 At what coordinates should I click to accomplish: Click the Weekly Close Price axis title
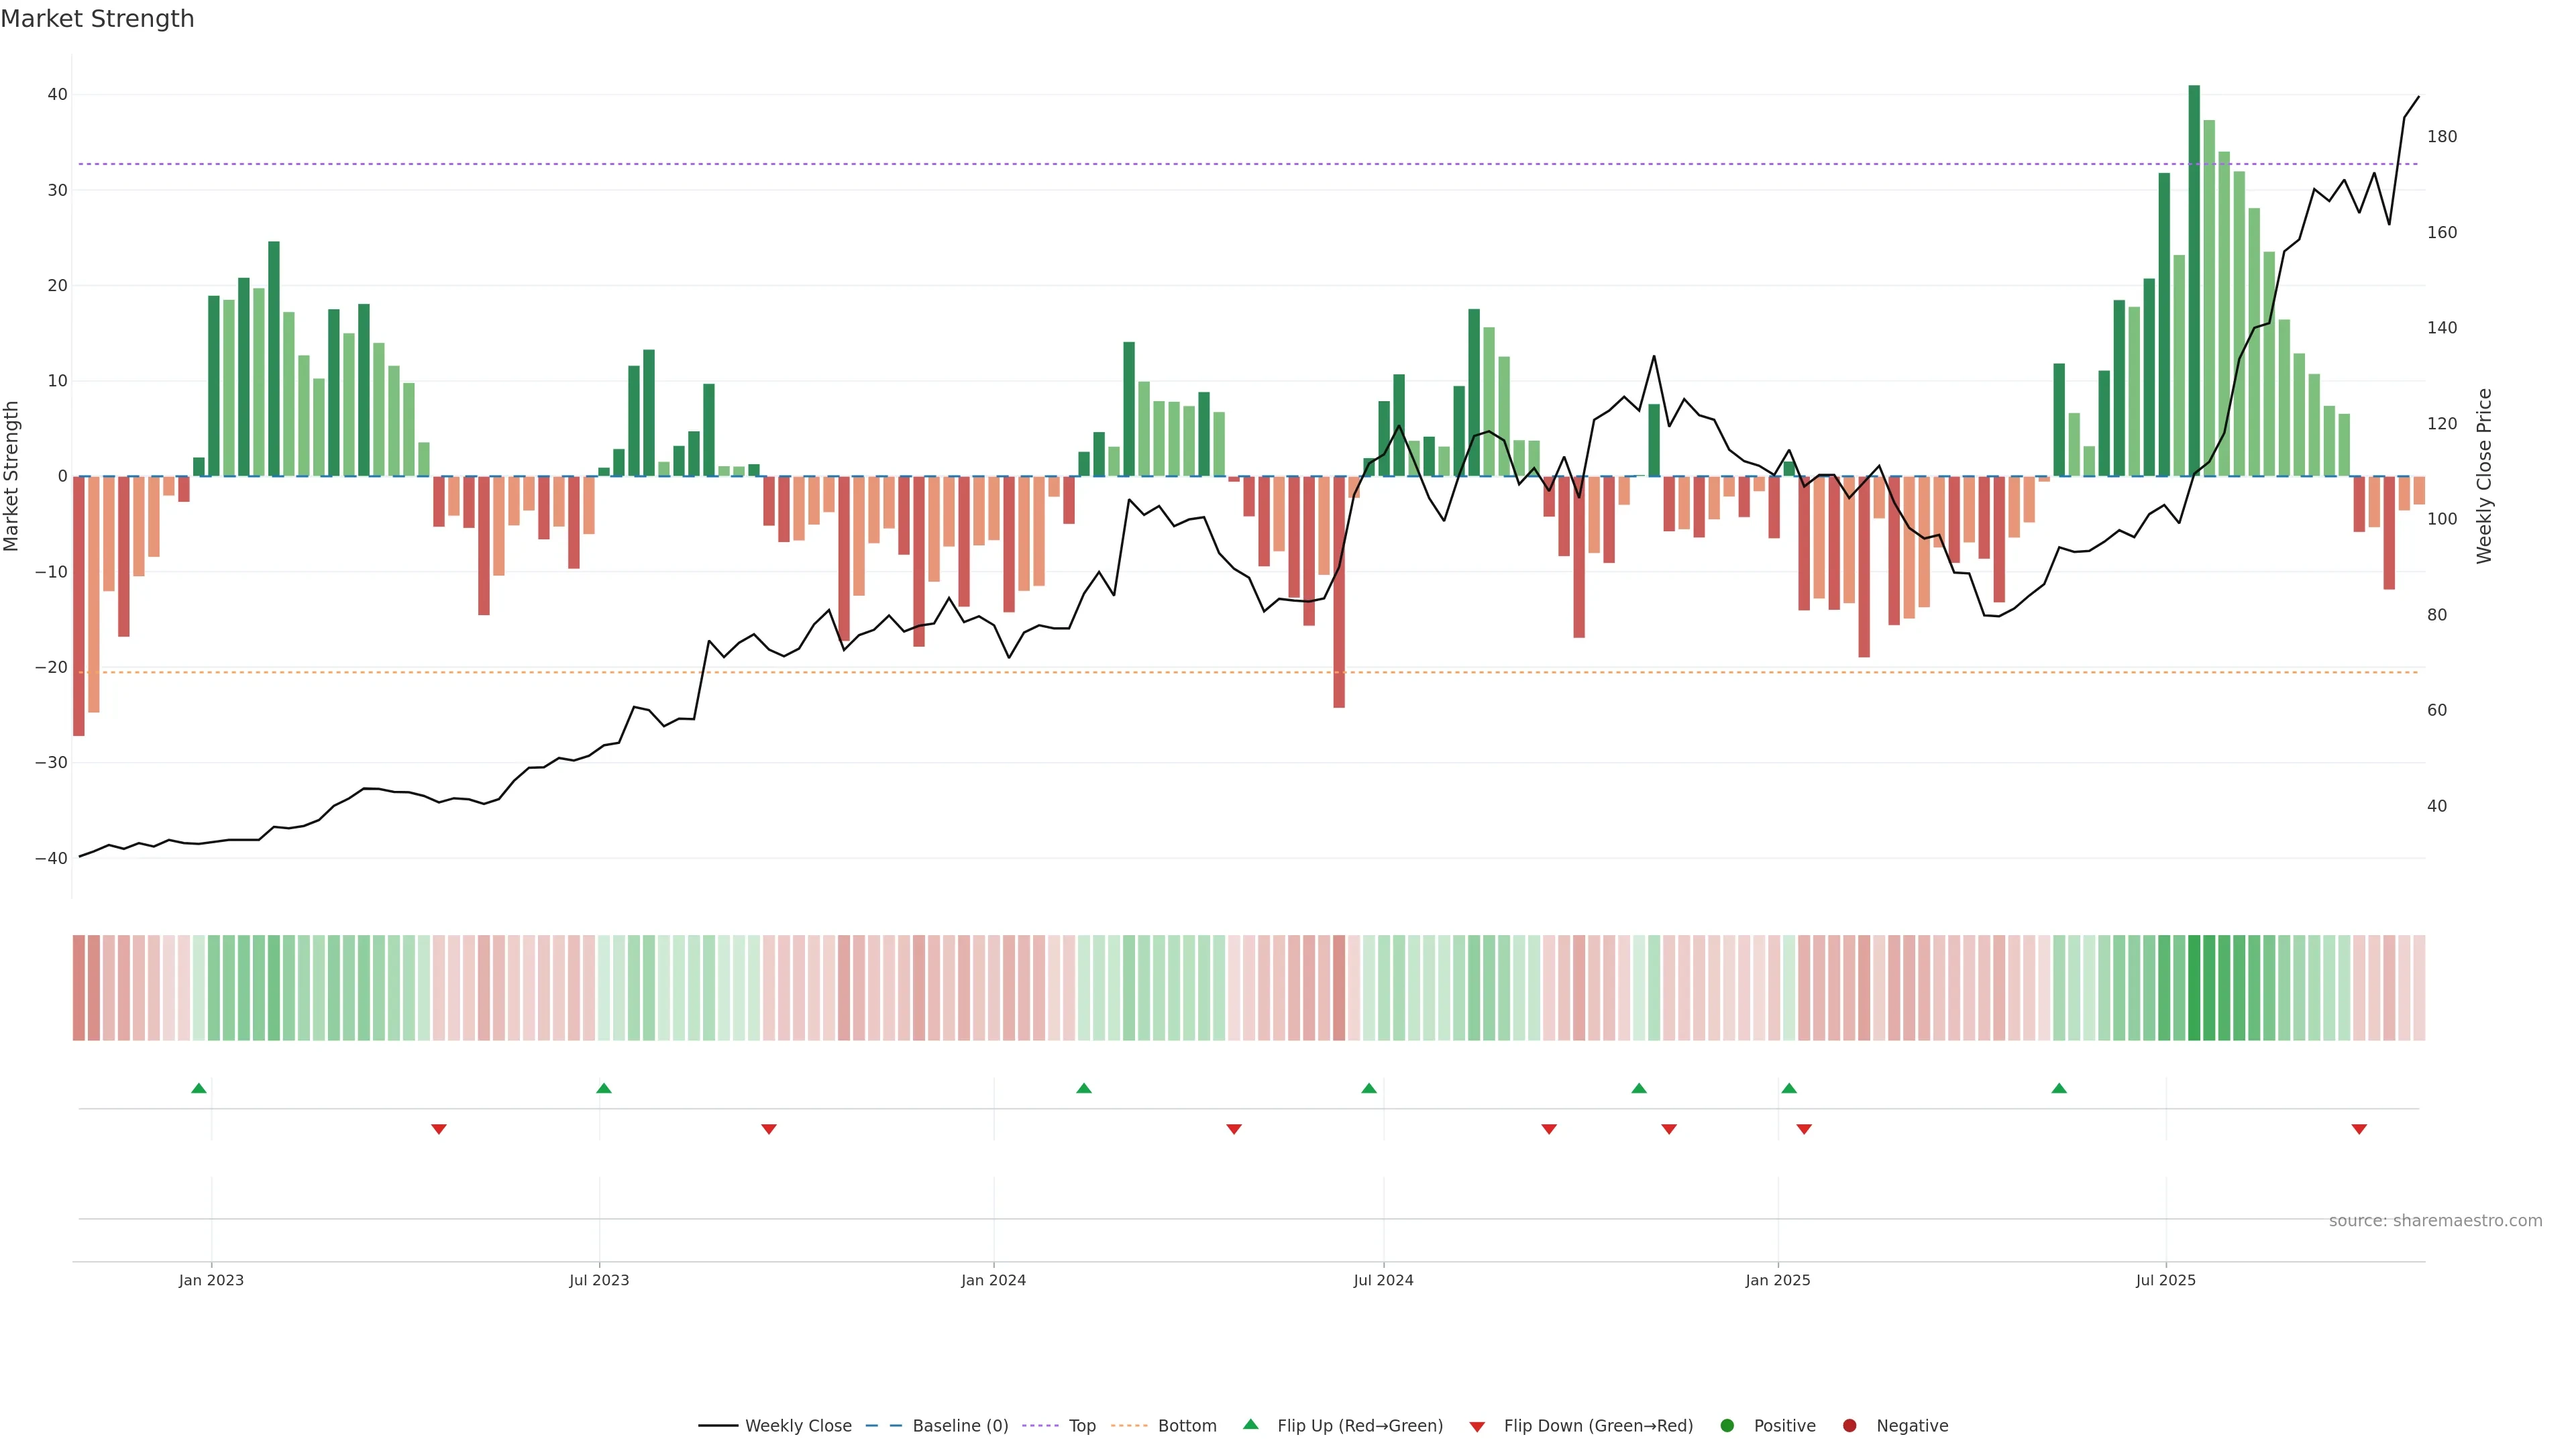2484,476
